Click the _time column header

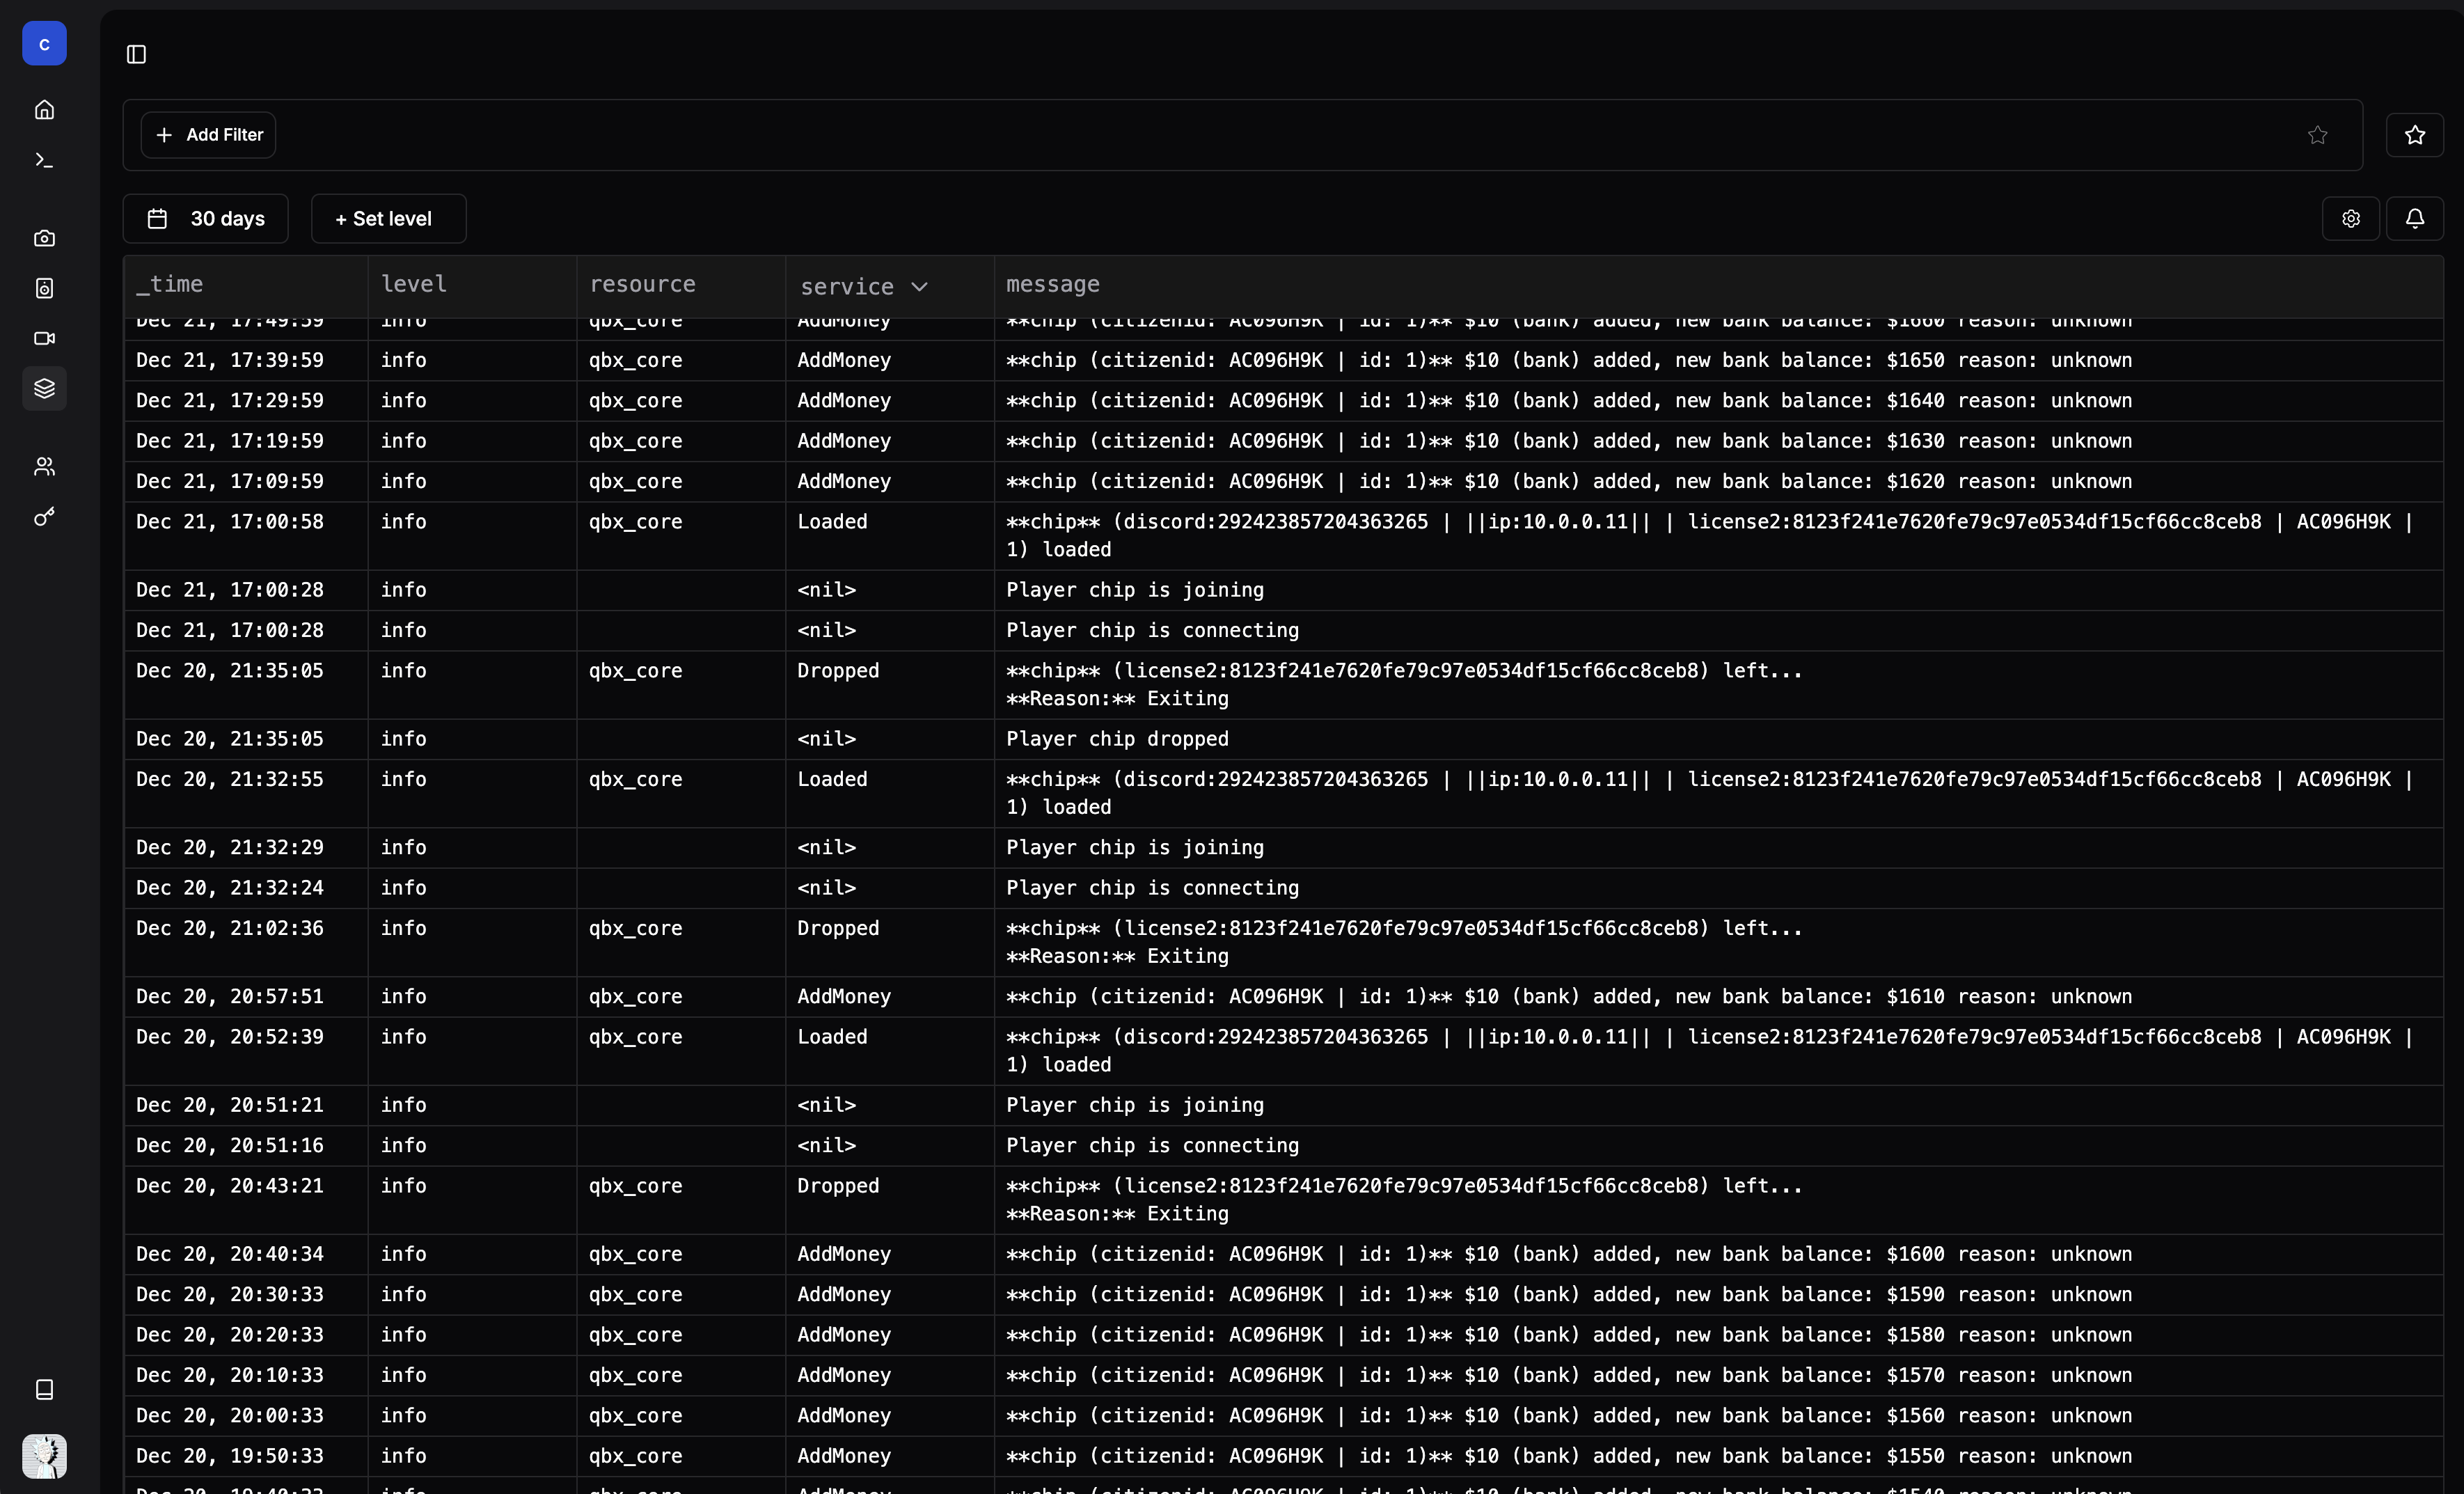point(170,285)
